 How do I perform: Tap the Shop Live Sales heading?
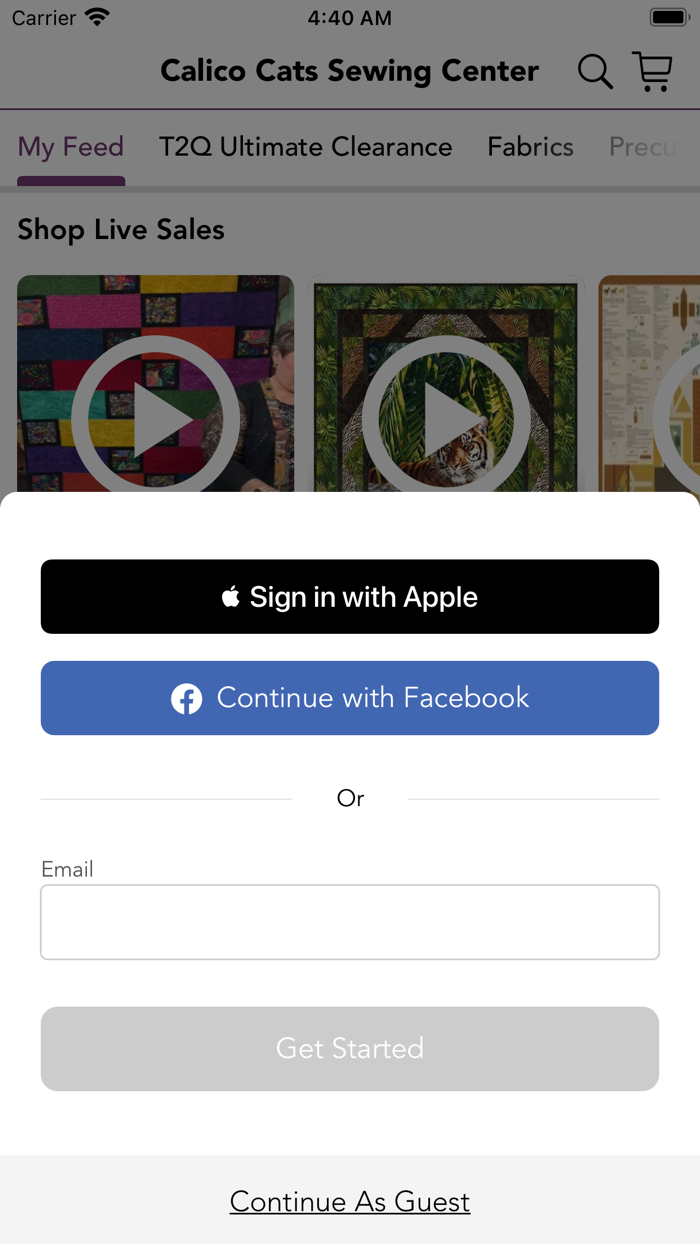pyautogui.click(x=121, y=230)
